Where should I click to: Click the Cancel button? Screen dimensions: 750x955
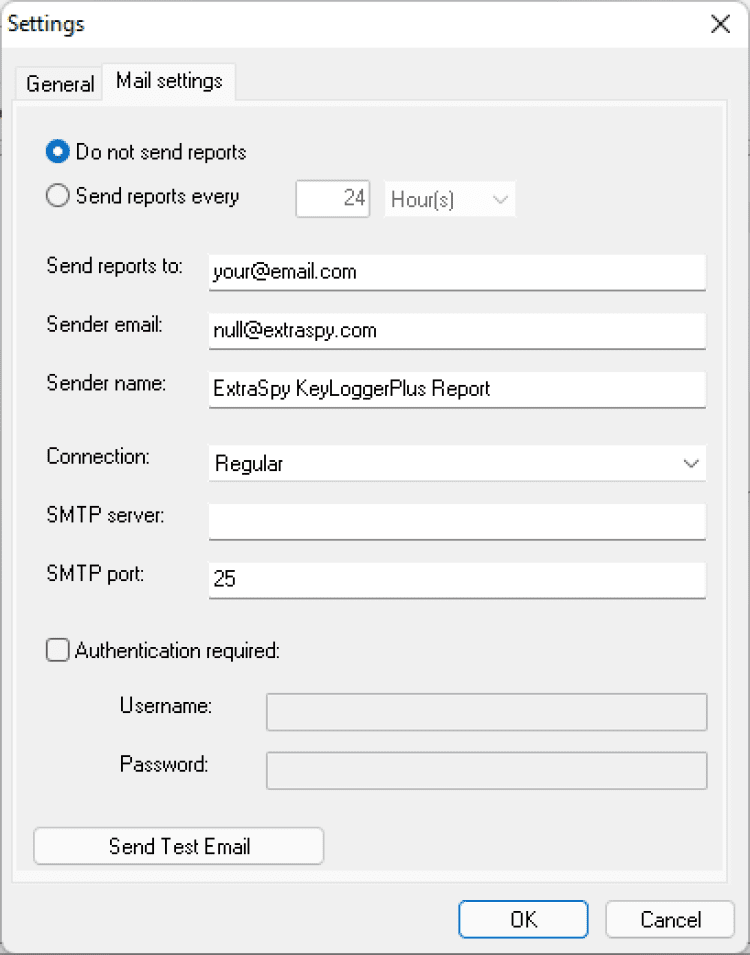670,920
